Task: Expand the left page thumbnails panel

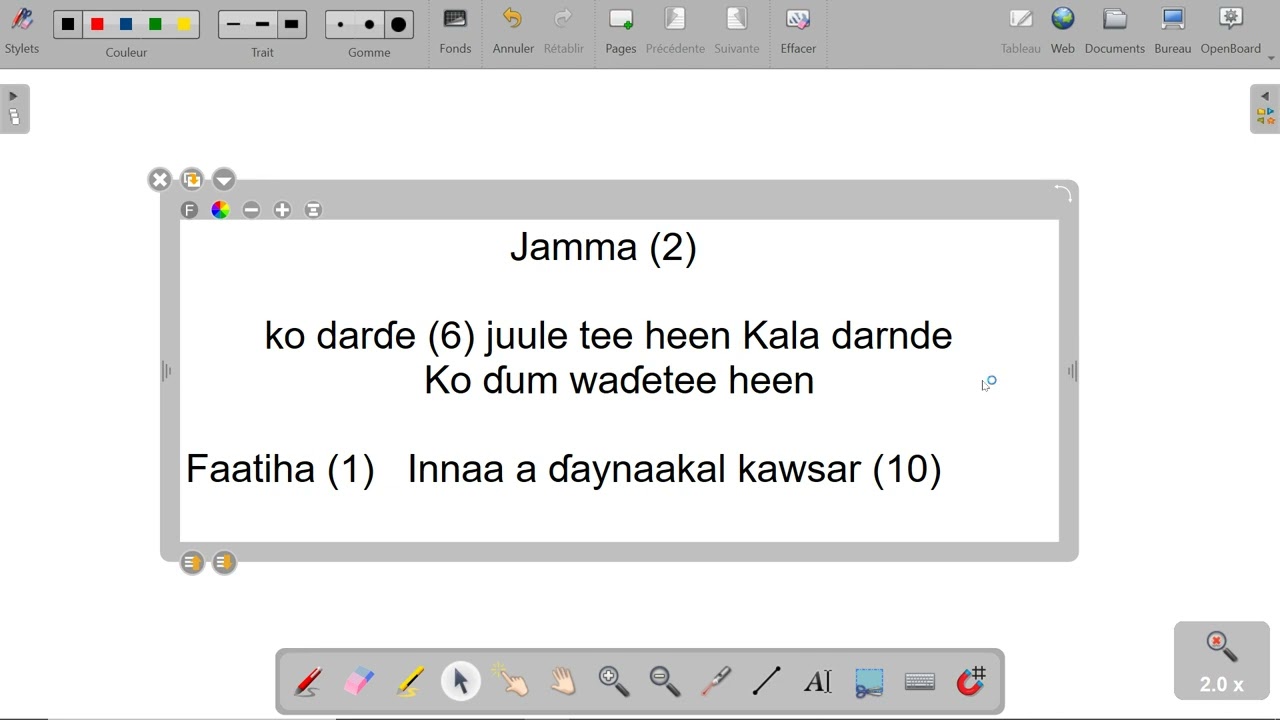Action: pos(14,109)
